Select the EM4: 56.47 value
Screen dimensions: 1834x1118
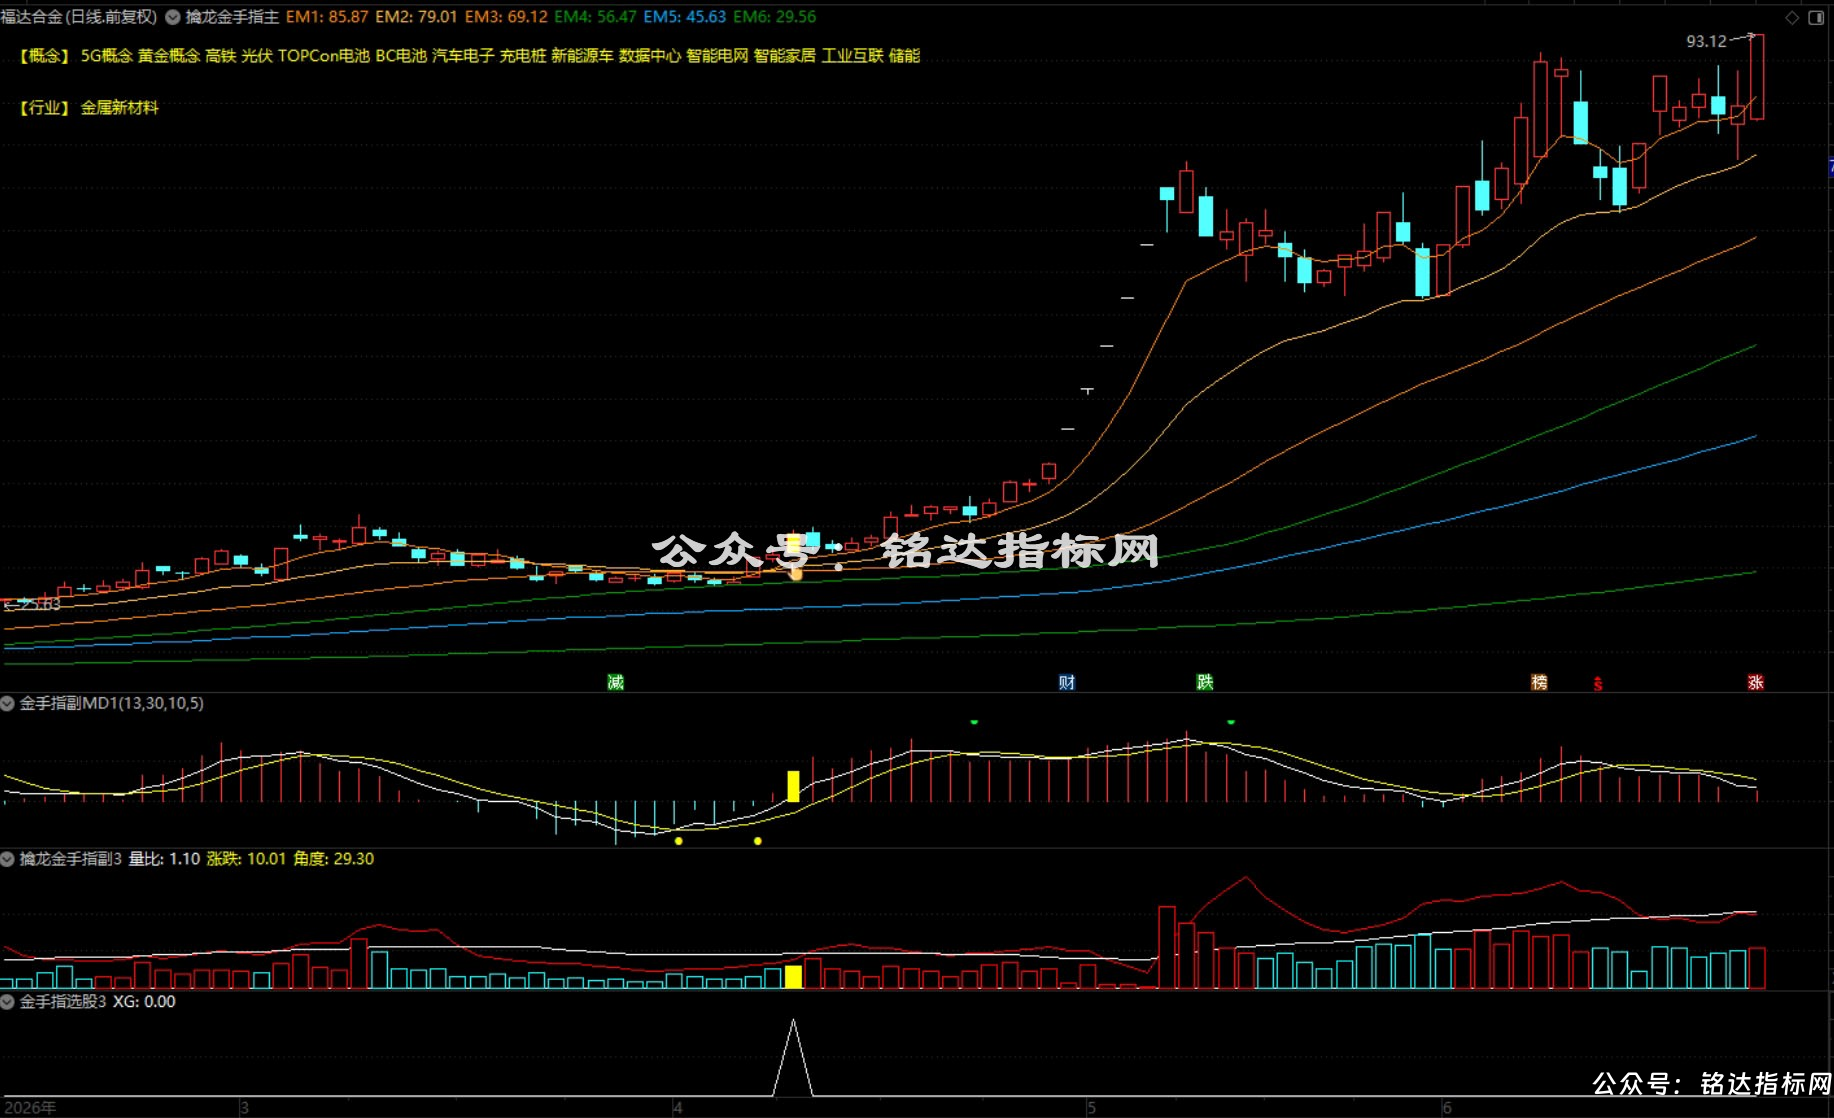[x=595, y=17]
